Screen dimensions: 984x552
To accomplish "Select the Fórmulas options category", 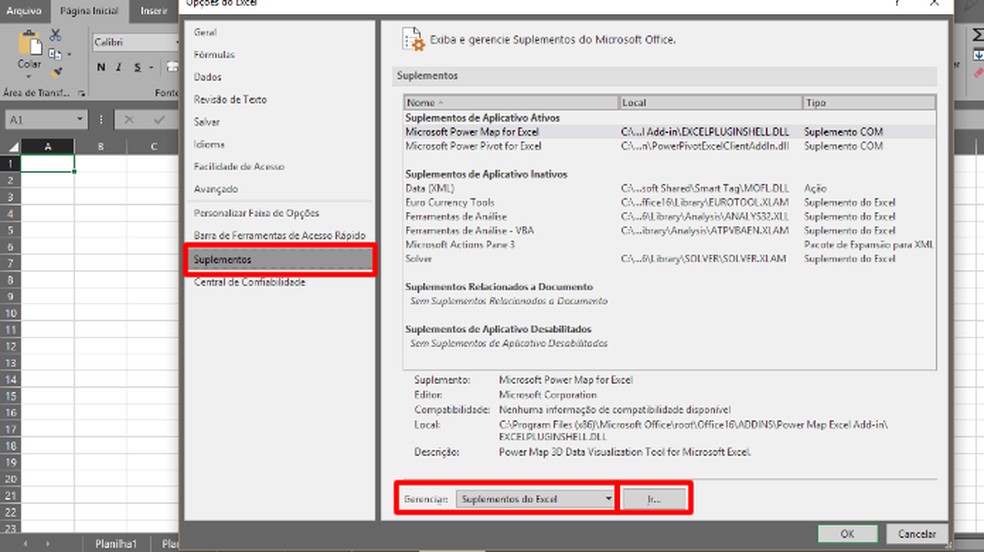I will tap(279, 55).
